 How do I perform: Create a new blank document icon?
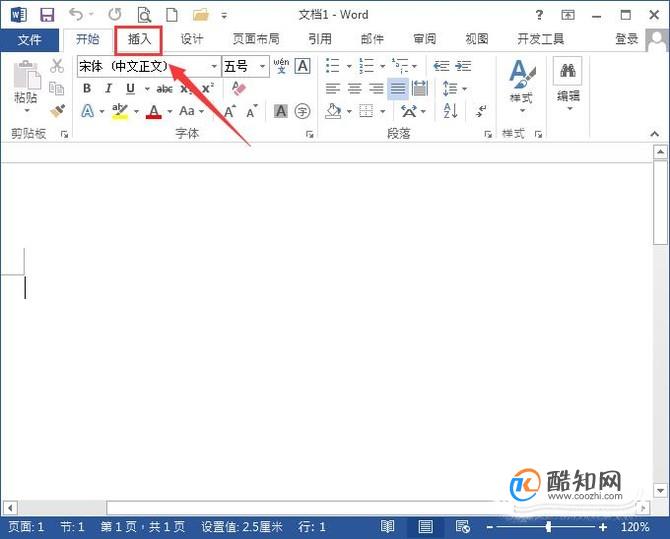point(172,15)
